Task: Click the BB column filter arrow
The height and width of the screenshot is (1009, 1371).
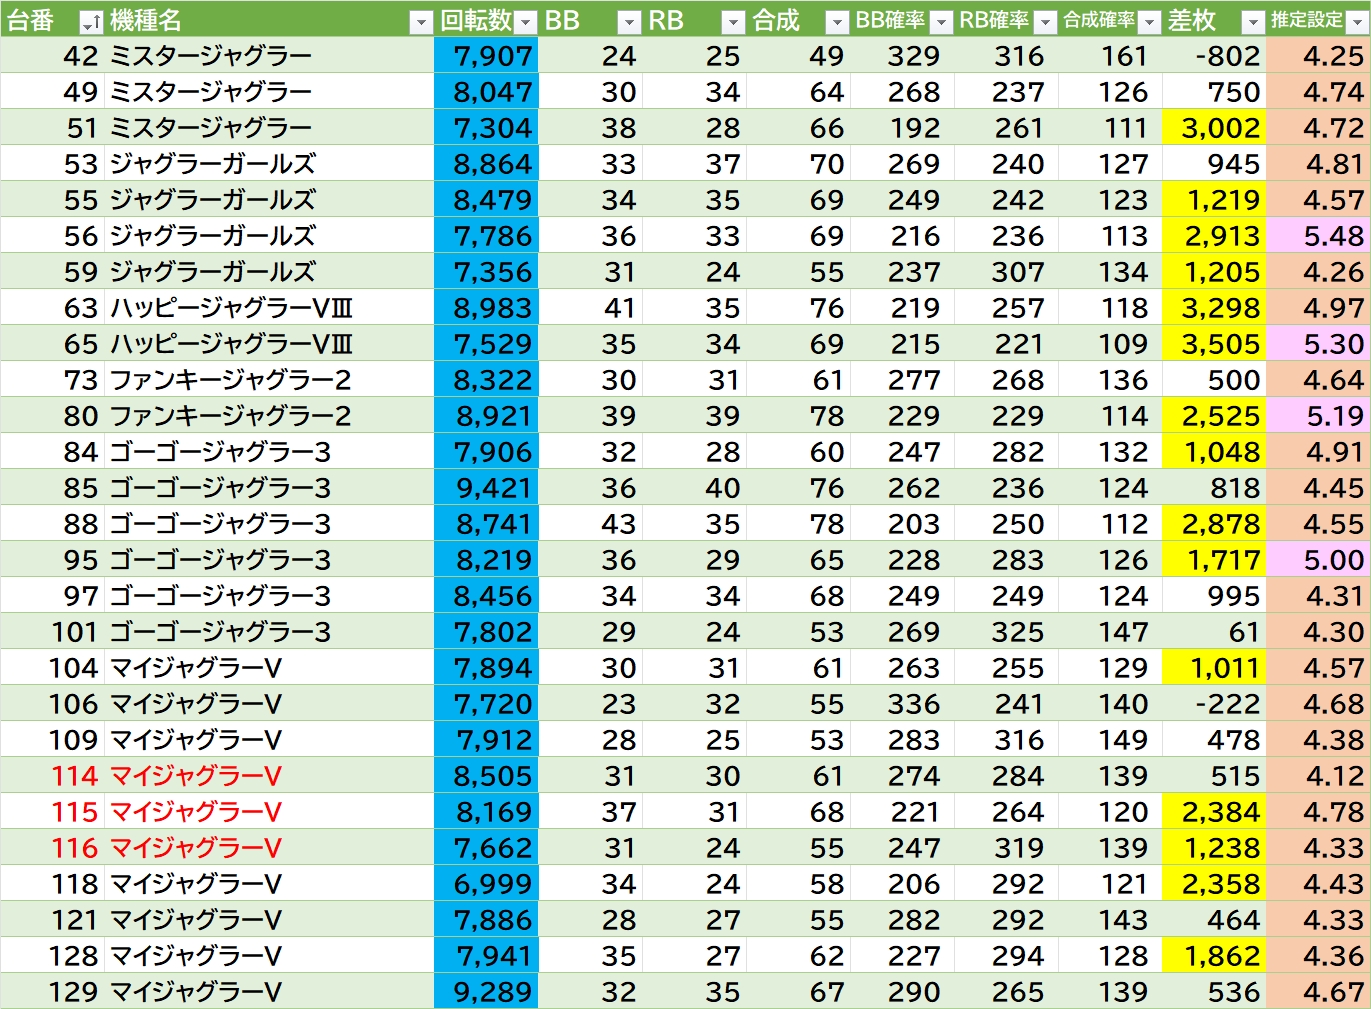Action: point(629,22)
